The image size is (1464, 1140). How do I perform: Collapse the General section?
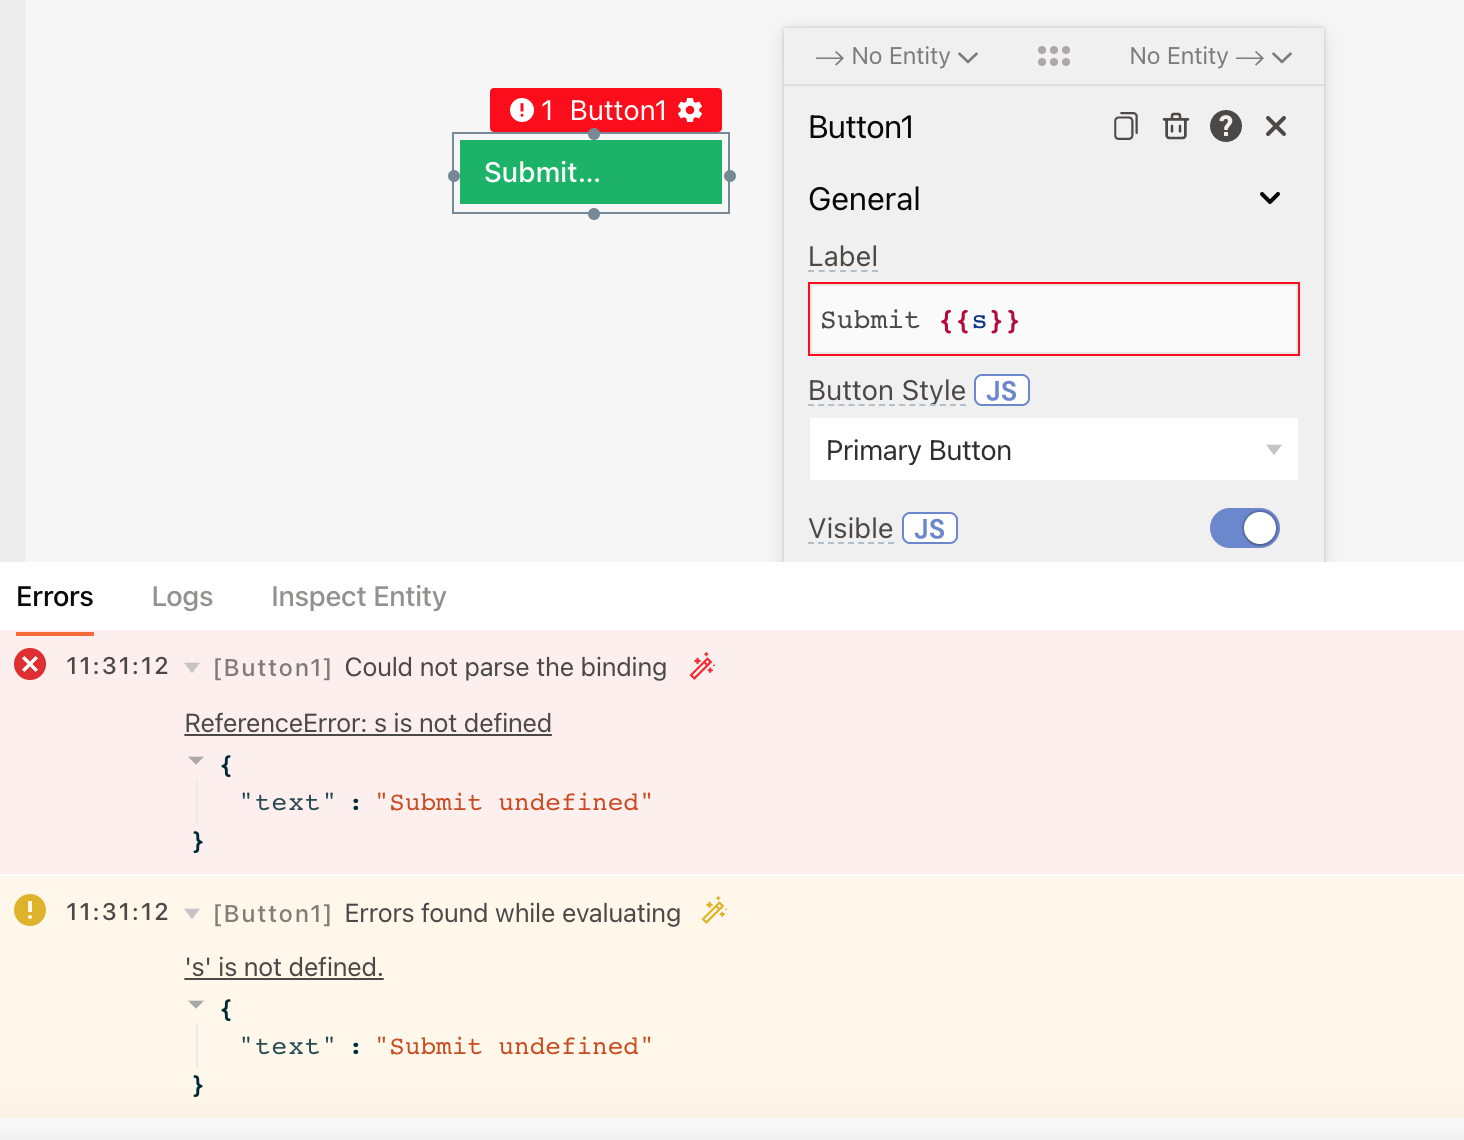(x=1270, y=198)
